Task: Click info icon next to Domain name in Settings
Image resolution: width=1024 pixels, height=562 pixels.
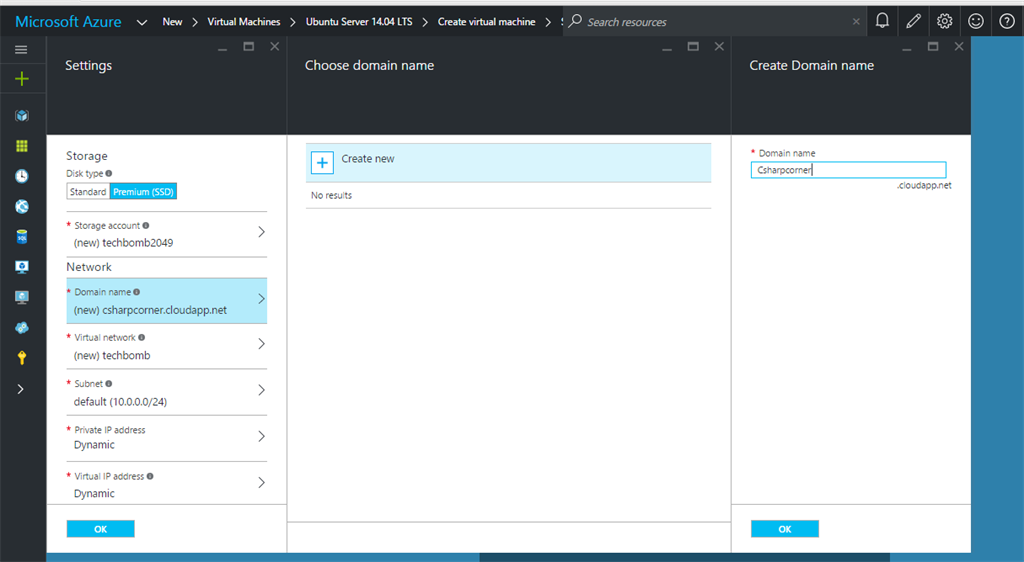Action: pos(136,292)
